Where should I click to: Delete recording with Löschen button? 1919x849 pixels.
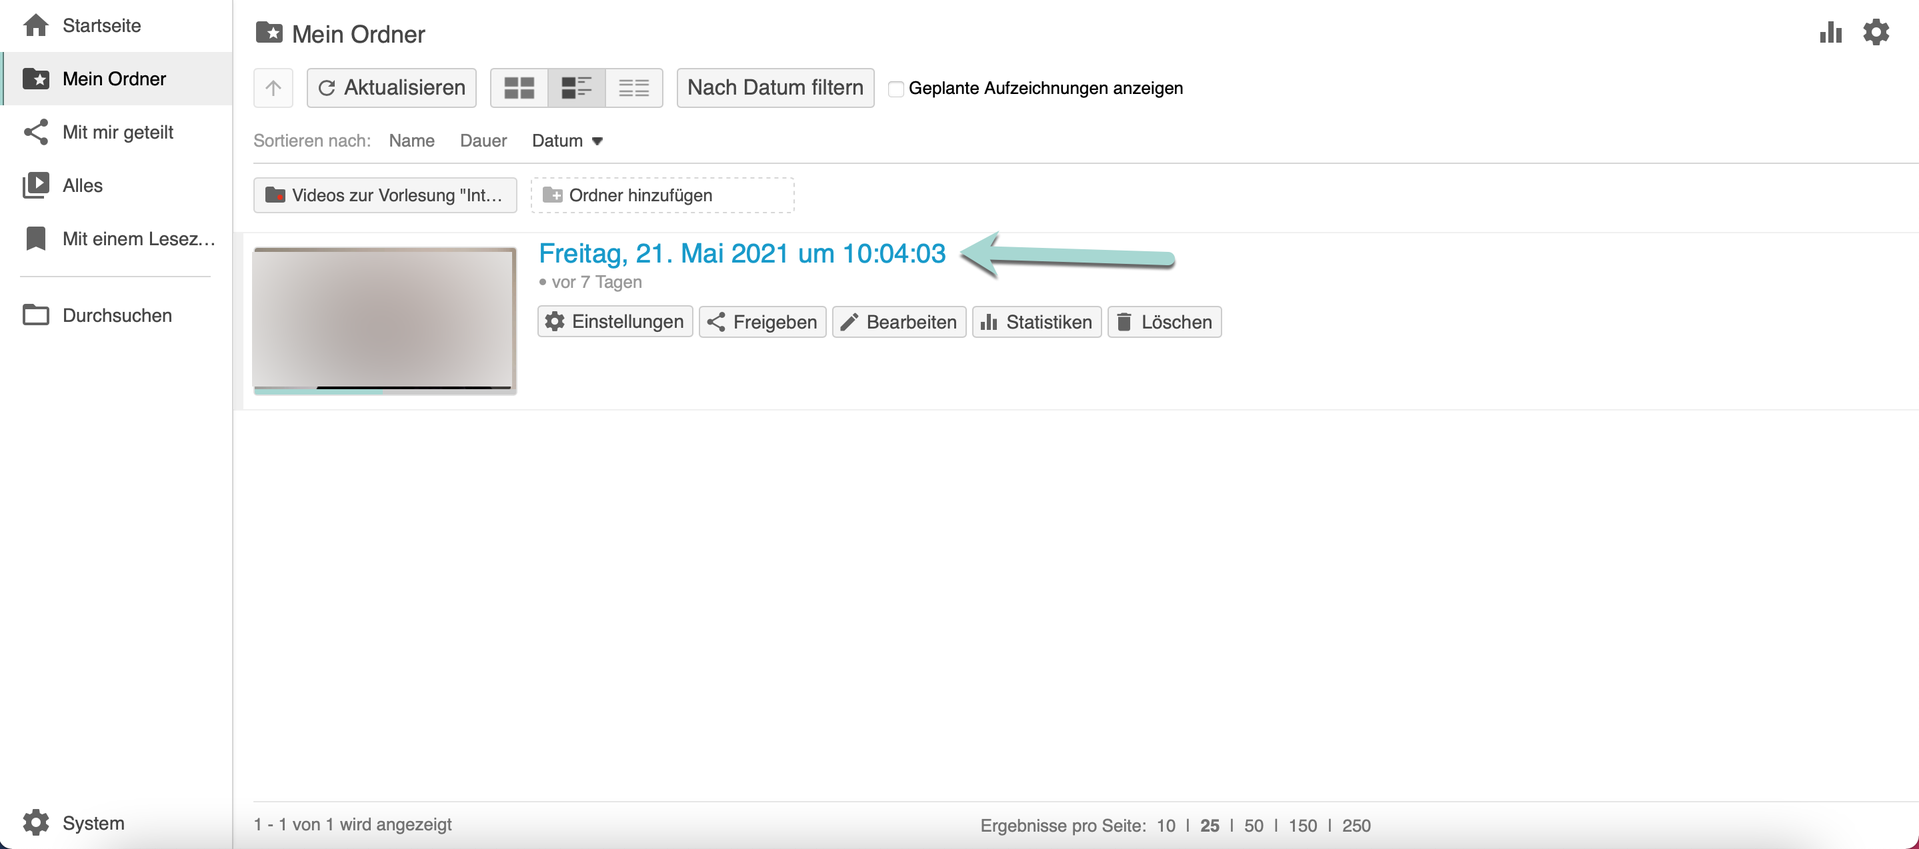[x=1164, y=322]
